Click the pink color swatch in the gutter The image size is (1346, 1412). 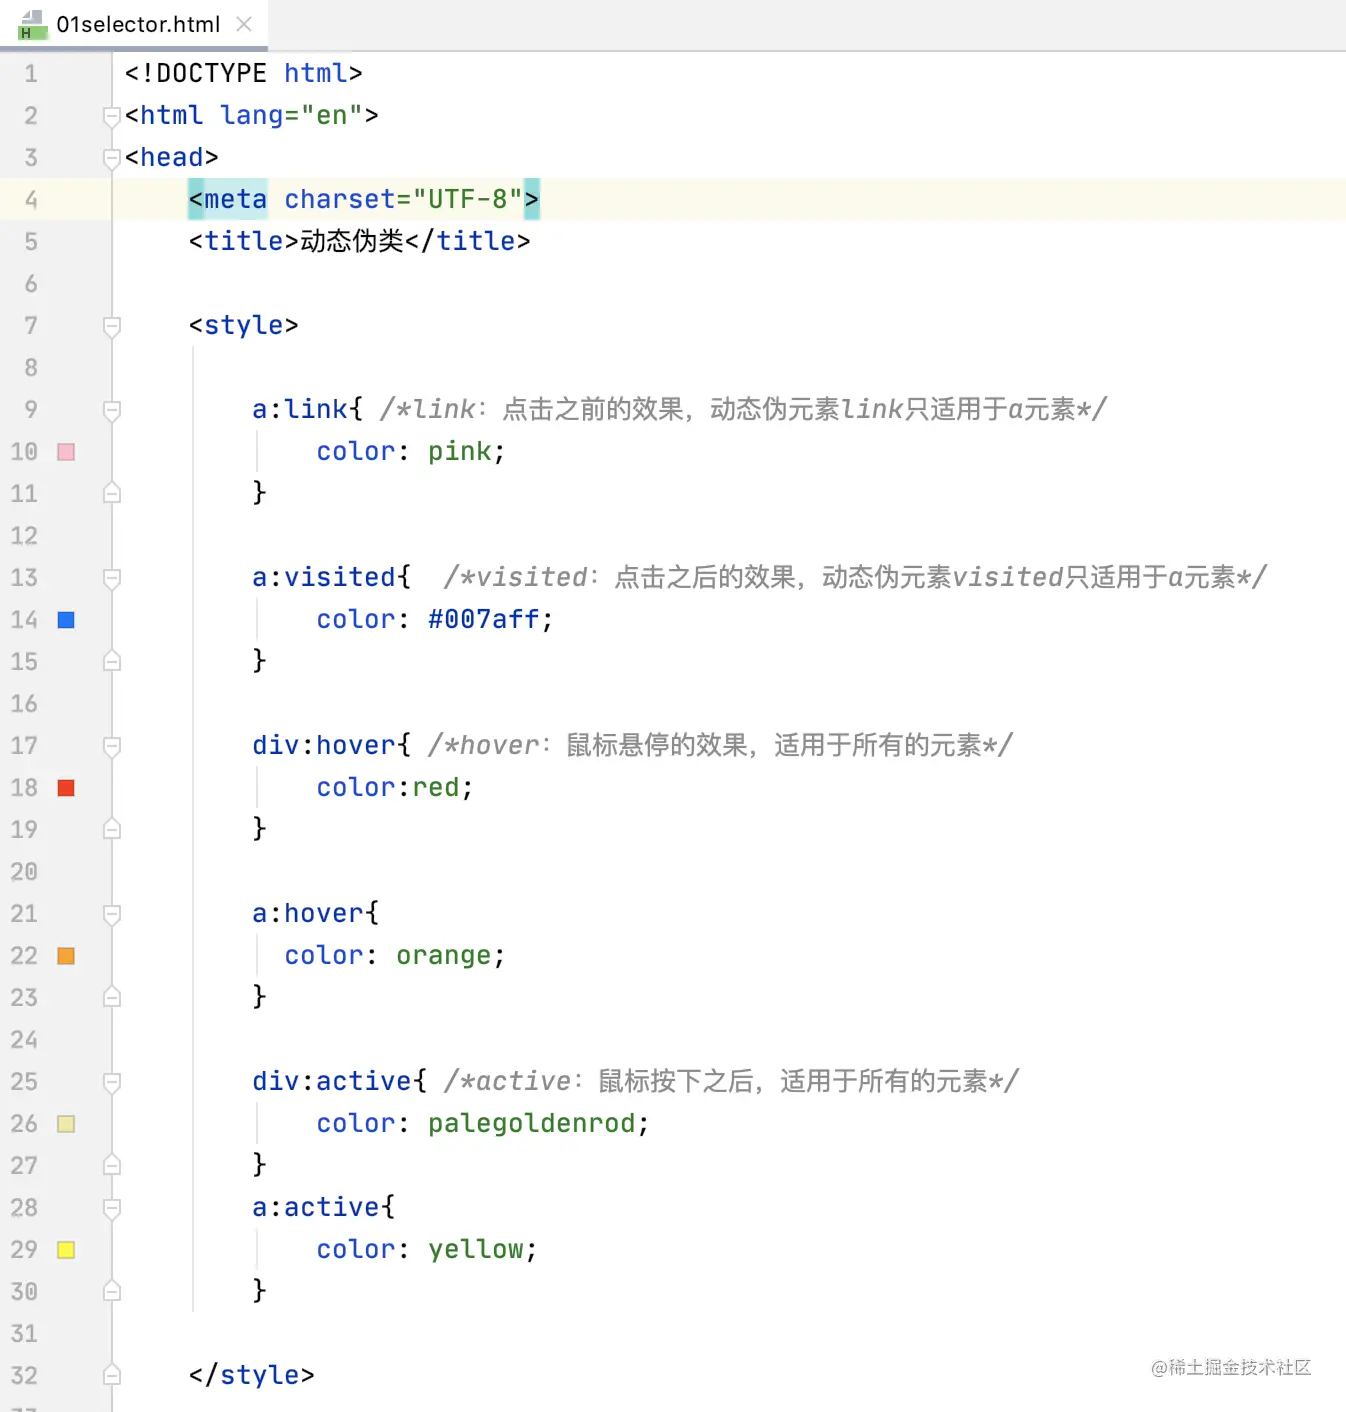pos(66,452)
